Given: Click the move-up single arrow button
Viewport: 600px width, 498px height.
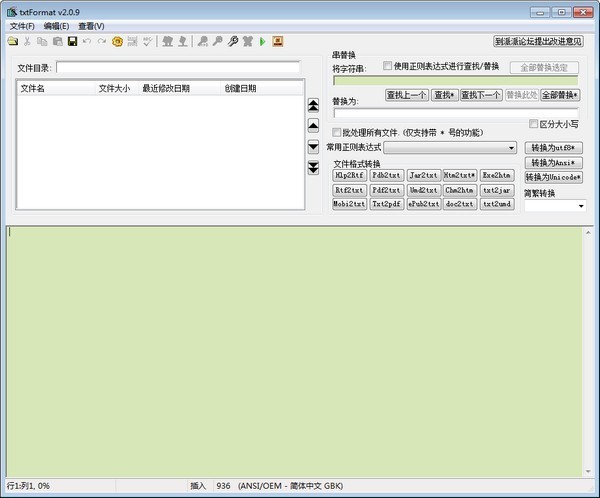Looking at the screenshot, I should (313, 125).
